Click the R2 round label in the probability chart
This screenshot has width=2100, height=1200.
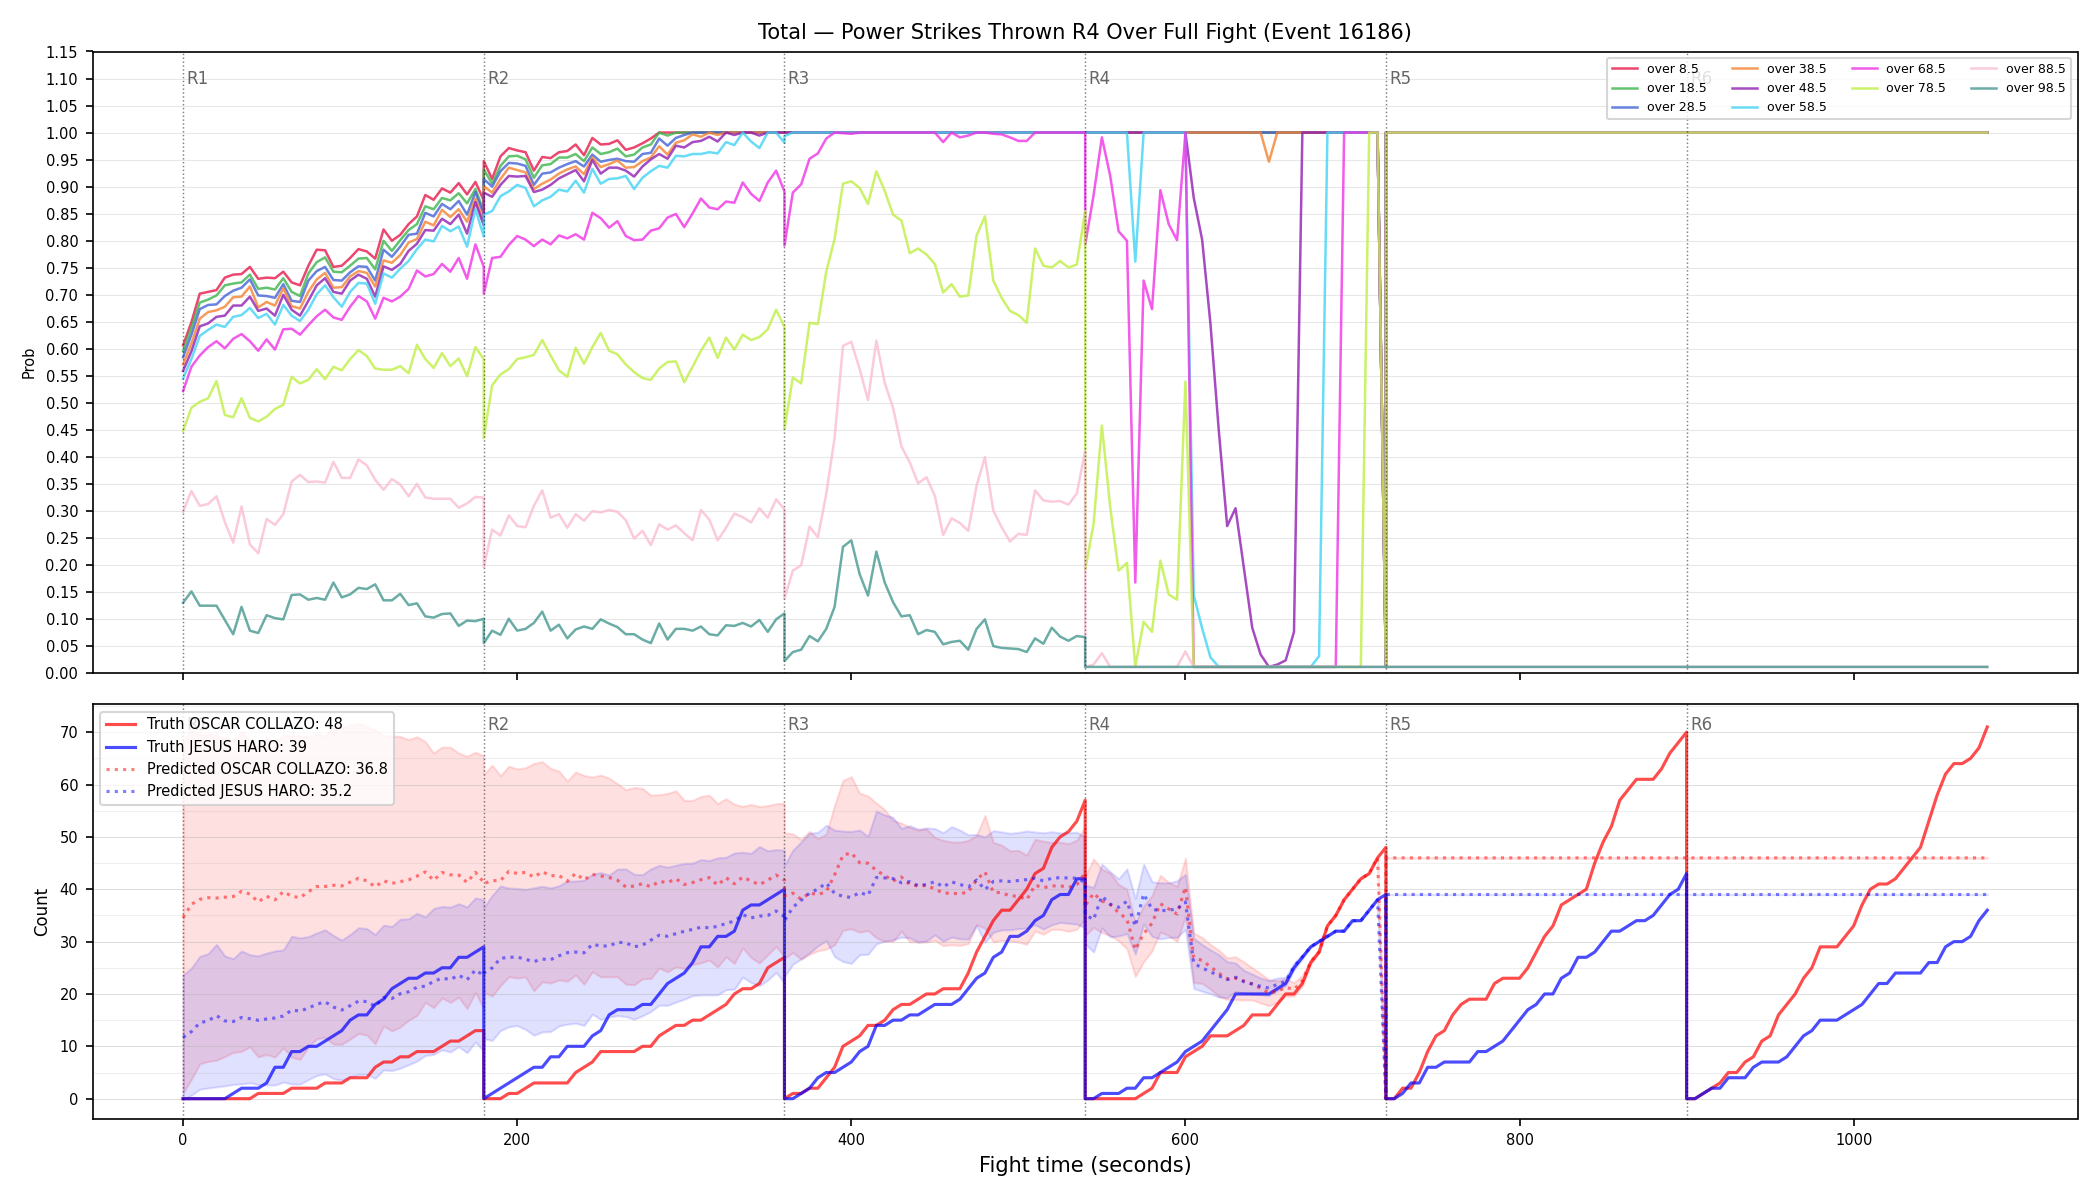[x=498, y=78]
